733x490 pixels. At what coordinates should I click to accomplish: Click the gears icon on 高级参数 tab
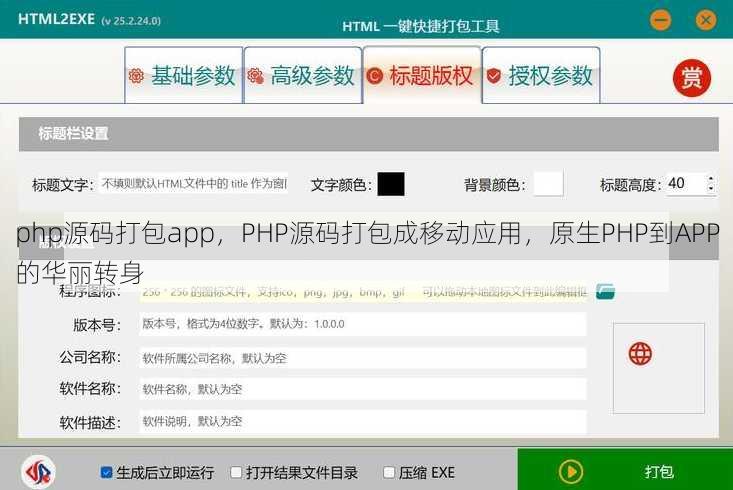(255, 76)
